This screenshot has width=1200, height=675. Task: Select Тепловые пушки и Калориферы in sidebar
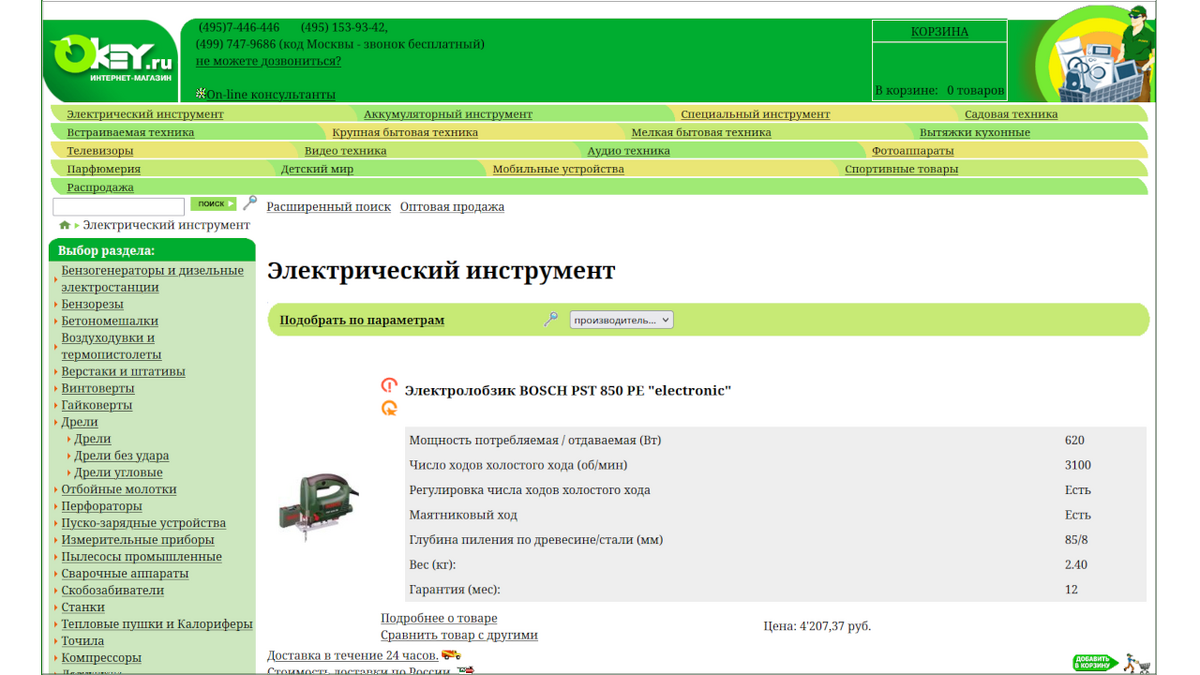pos(157,624)
